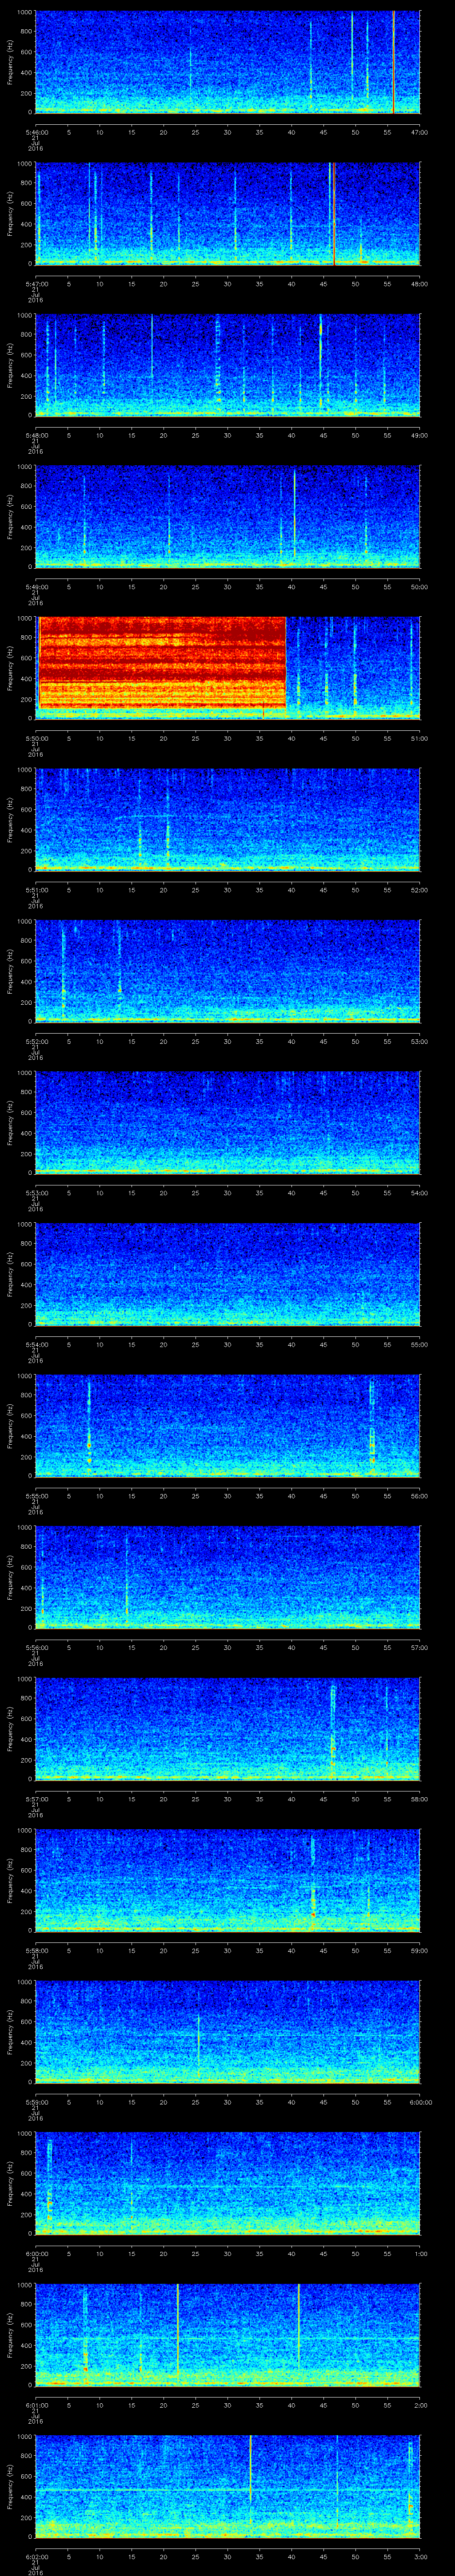Click the spectrogram panel starting at 5:52:00
455x2576 pixels.
[x=228, y=971]
